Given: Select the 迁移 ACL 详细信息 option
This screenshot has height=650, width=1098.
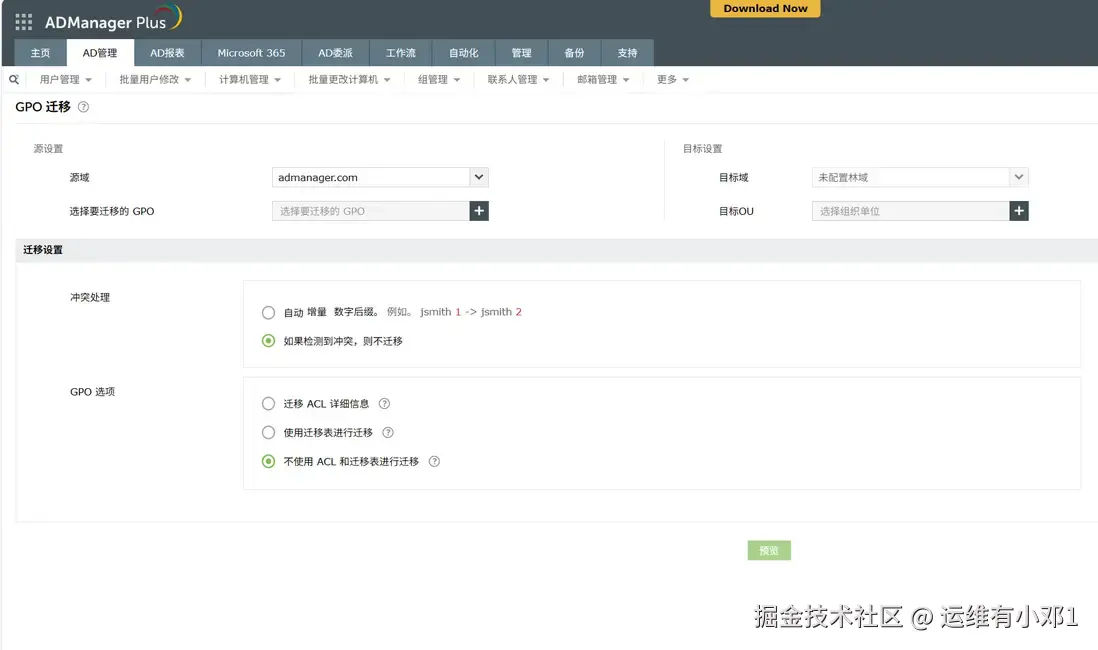Looking at the screenshot, I should (x=268, y=403).
